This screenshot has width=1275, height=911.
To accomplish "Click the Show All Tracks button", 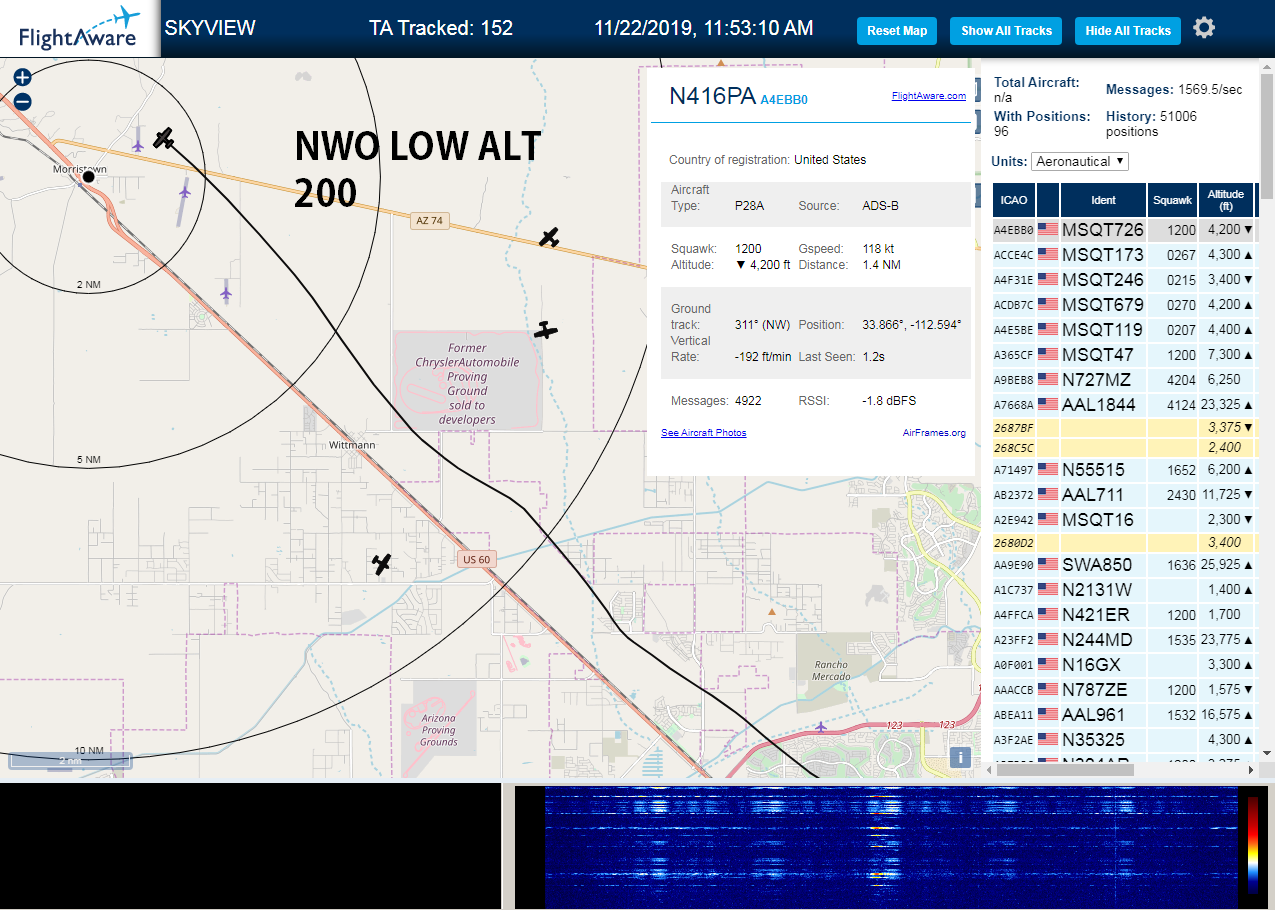I will pos(1006,31).
